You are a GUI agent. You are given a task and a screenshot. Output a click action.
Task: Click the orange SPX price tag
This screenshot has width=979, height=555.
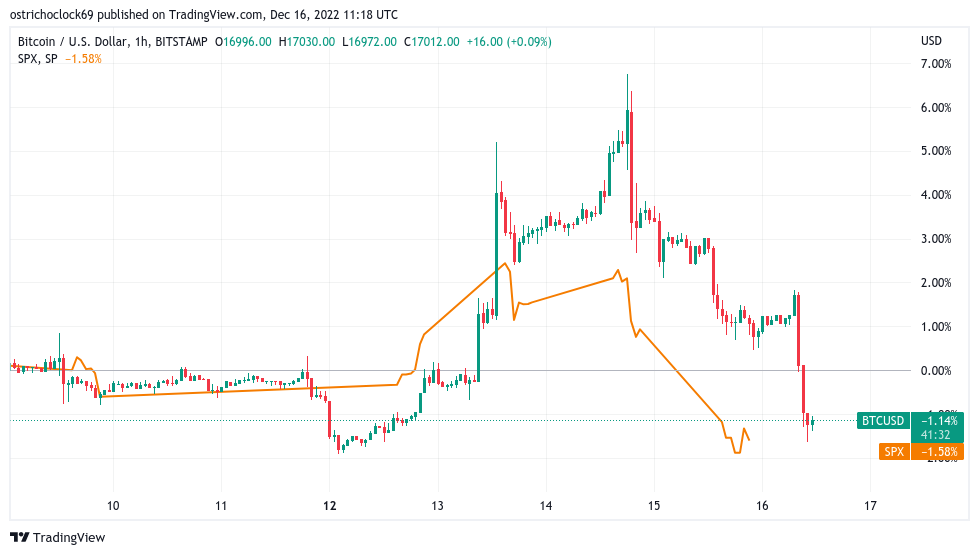click(893, 452)
